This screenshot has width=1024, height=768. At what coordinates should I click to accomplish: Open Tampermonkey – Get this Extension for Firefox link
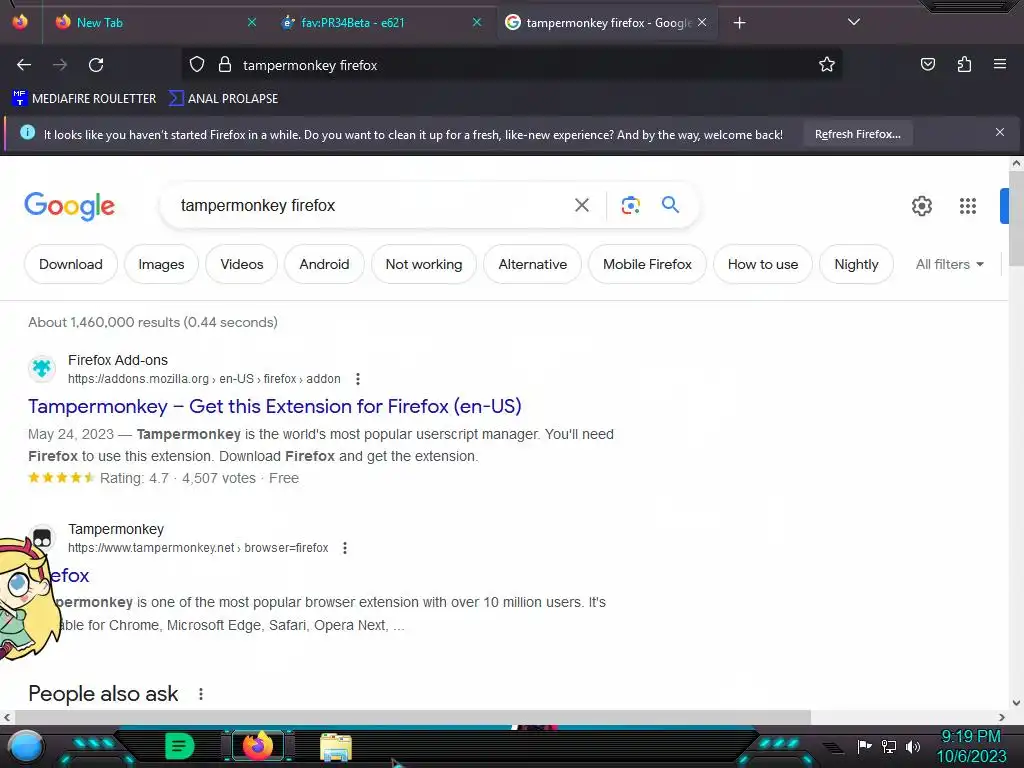(x=274, y=406)
